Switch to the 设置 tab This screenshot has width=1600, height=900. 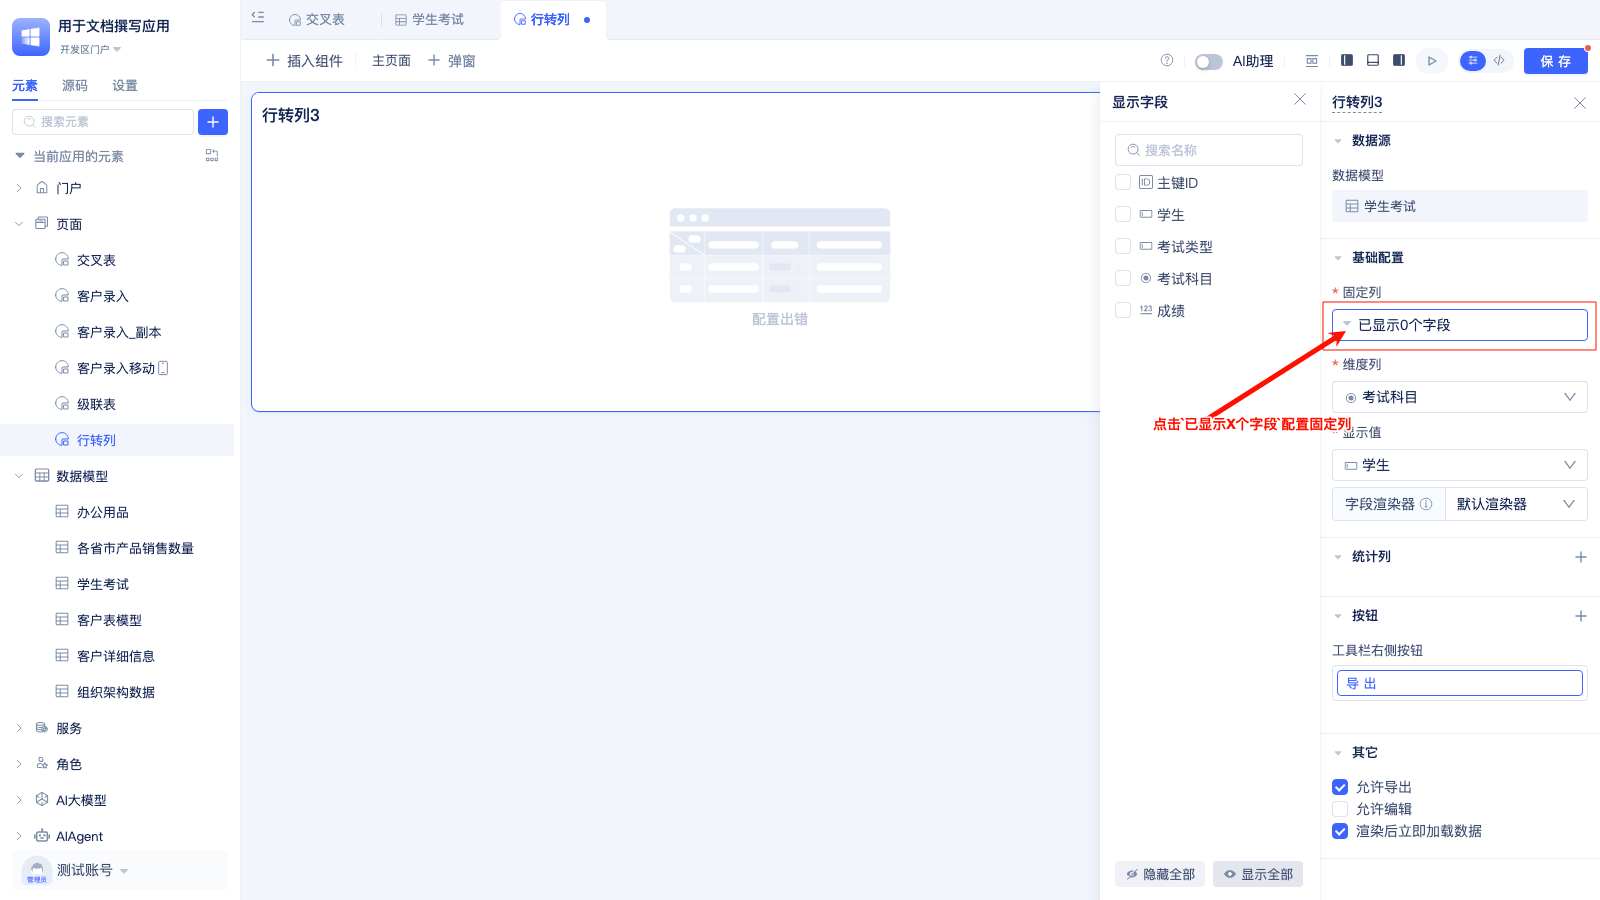pyautogui.click(x=125, y=86)
